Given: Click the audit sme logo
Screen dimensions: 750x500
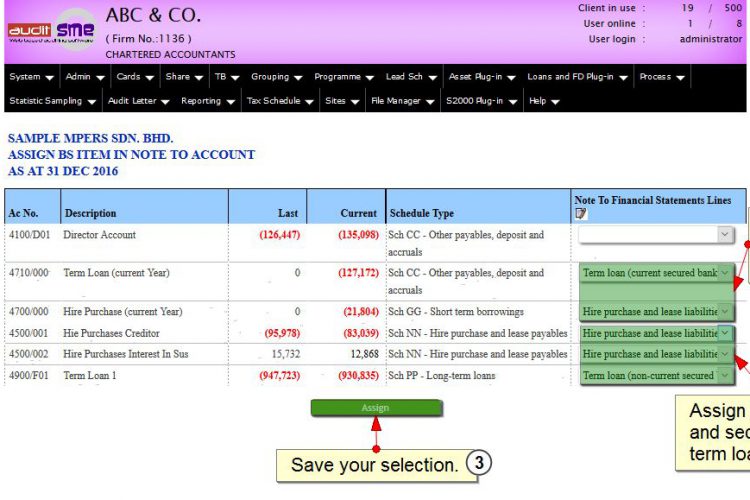Looking at the screenshot, I should 51,29.
